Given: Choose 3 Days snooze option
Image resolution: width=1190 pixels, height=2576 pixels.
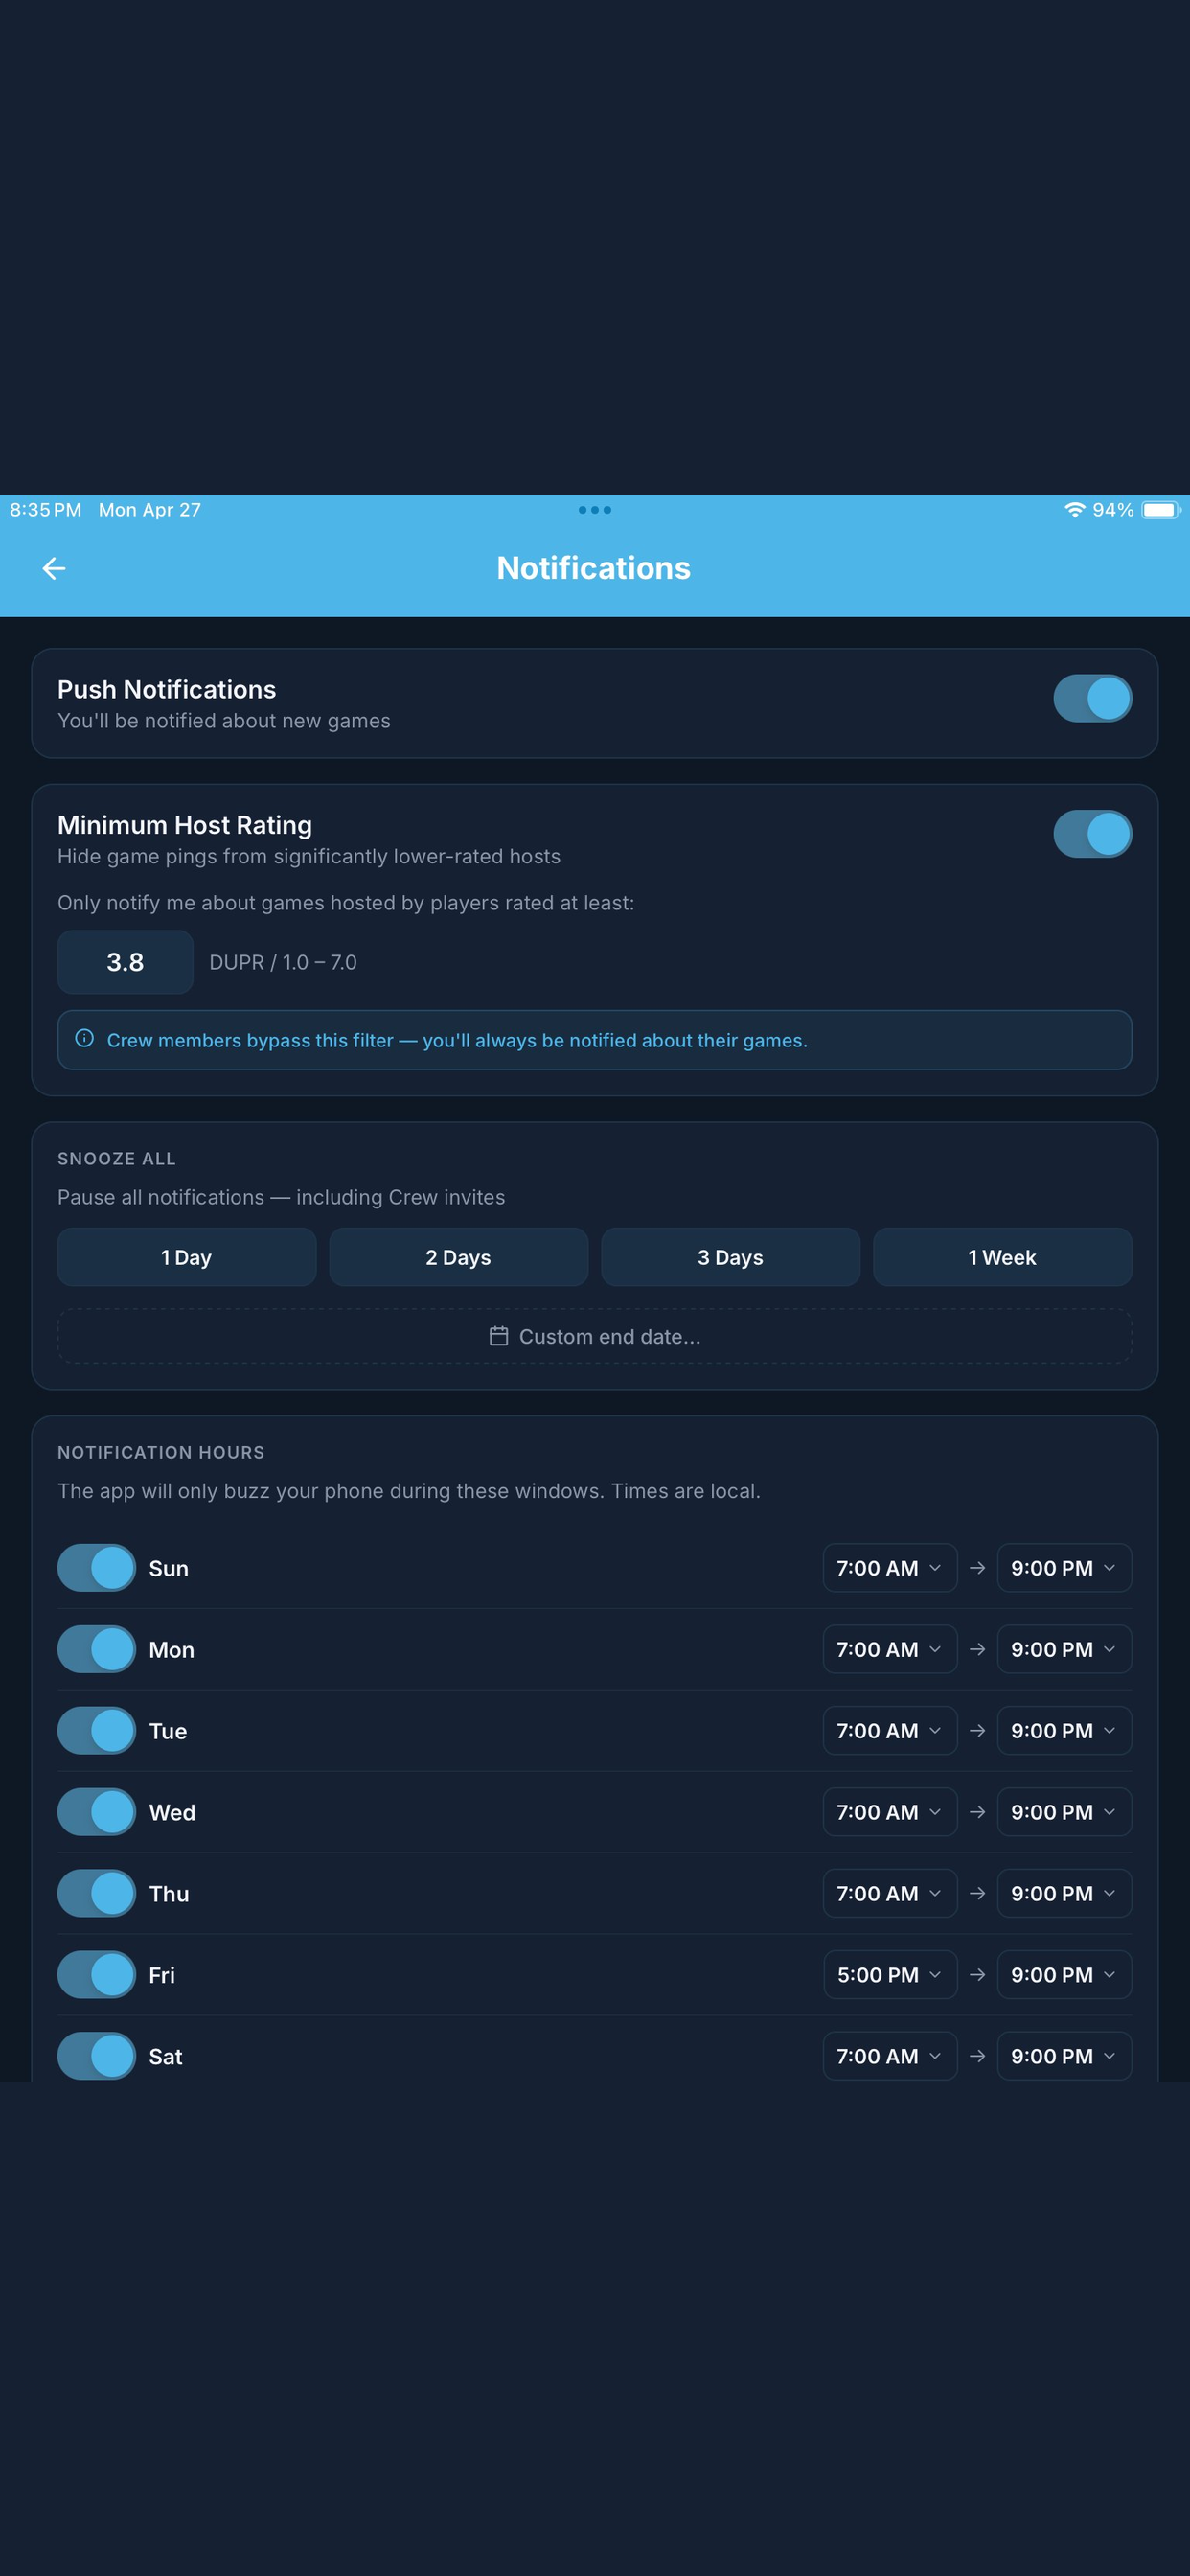Looking at the screenshot, I should [730, 1257].
